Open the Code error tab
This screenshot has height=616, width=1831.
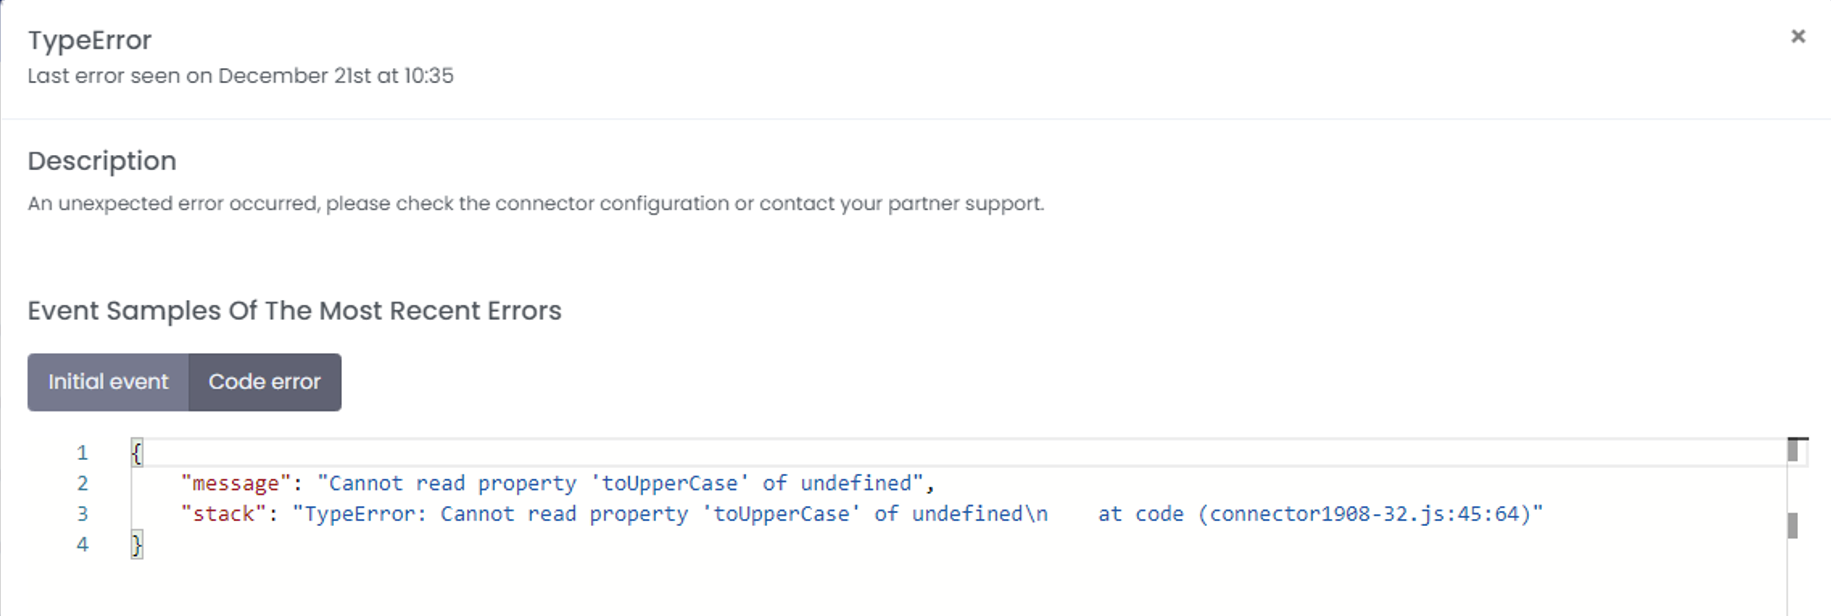(x=264, y=382)
